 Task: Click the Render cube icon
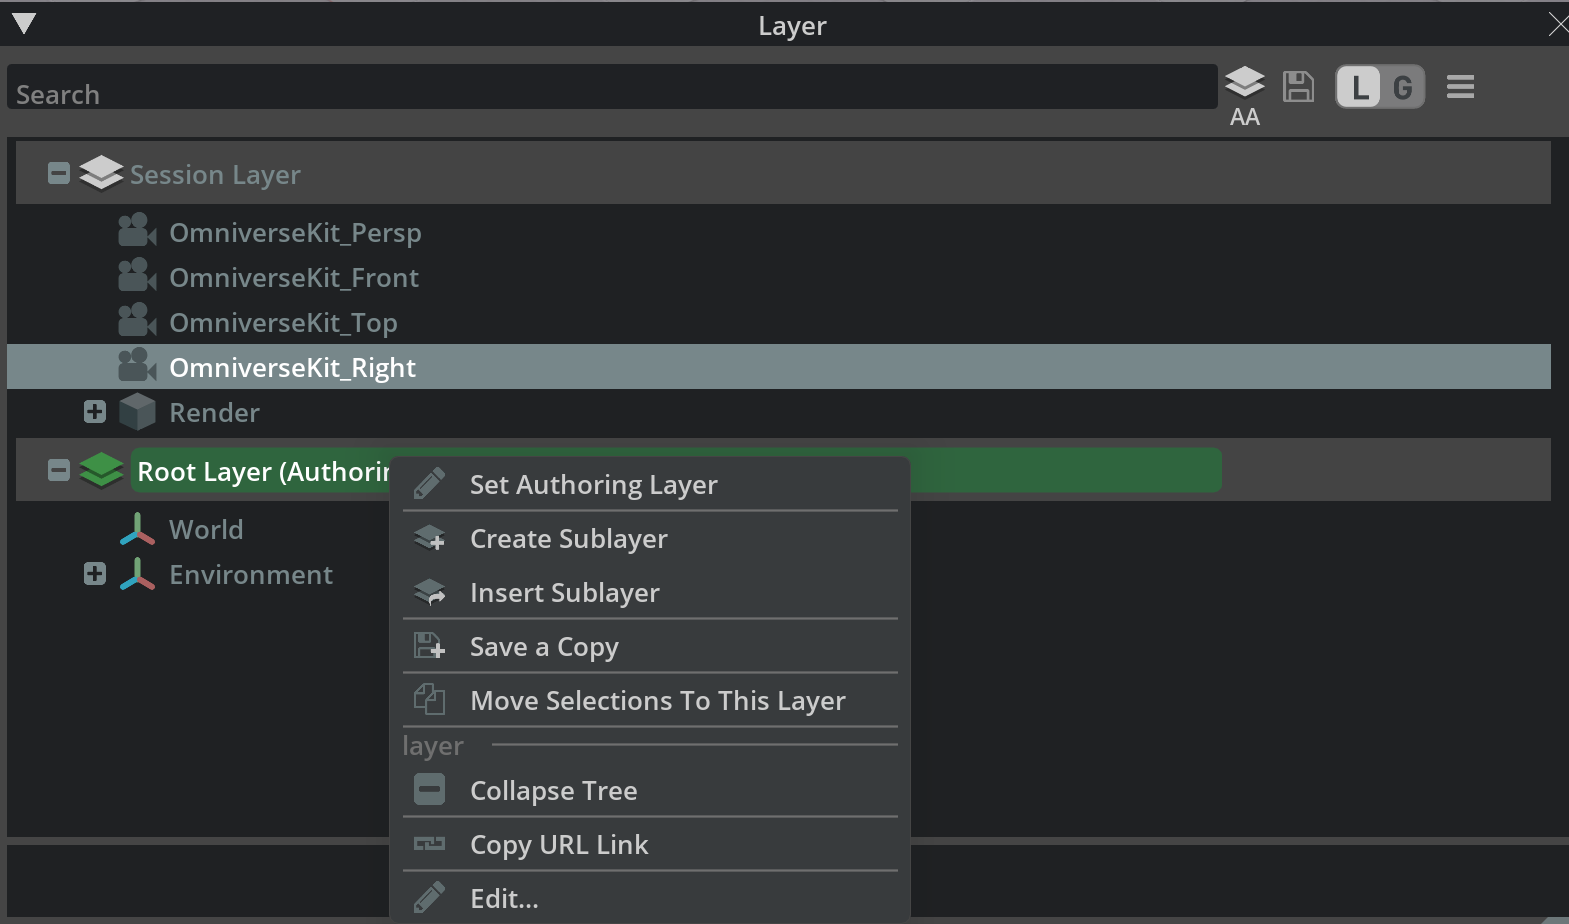pos(137,412)
